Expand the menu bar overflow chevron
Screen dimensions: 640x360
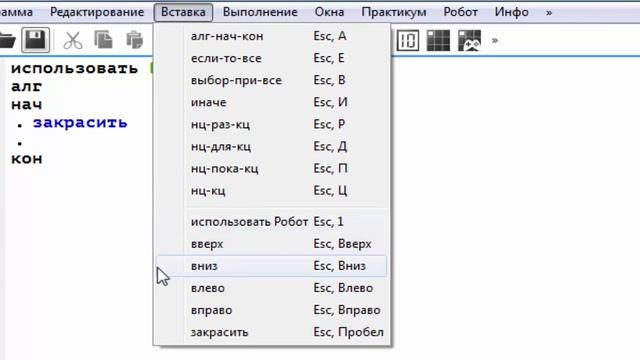coord(549,13)
